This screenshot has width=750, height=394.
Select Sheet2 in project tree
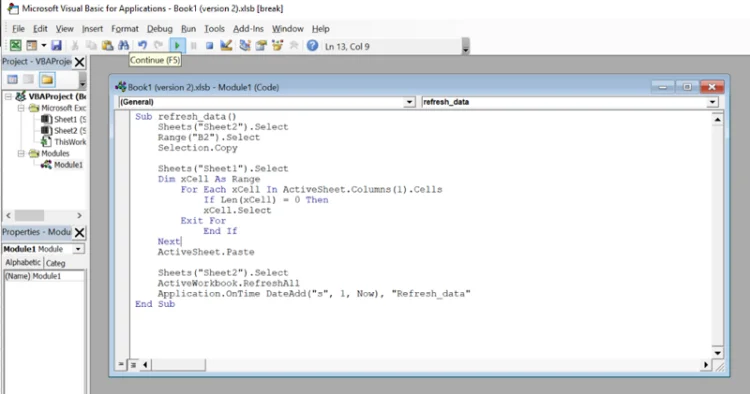(63, 131)
